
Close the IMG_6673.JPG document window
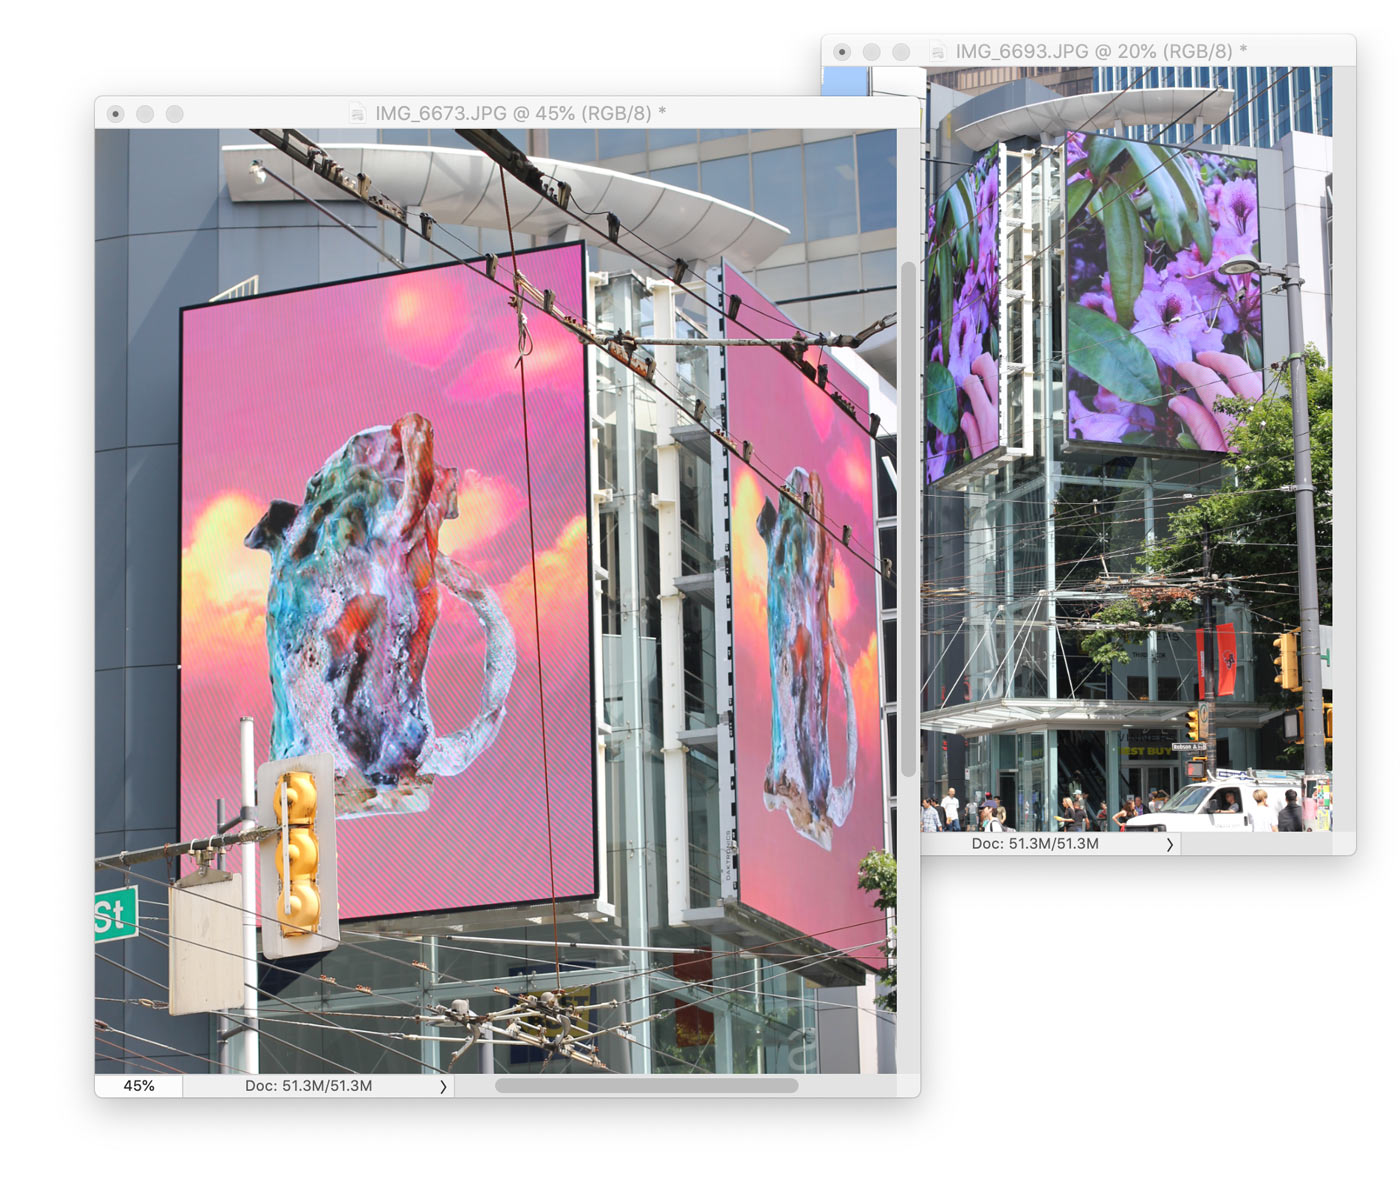click(x=116, y=114)
